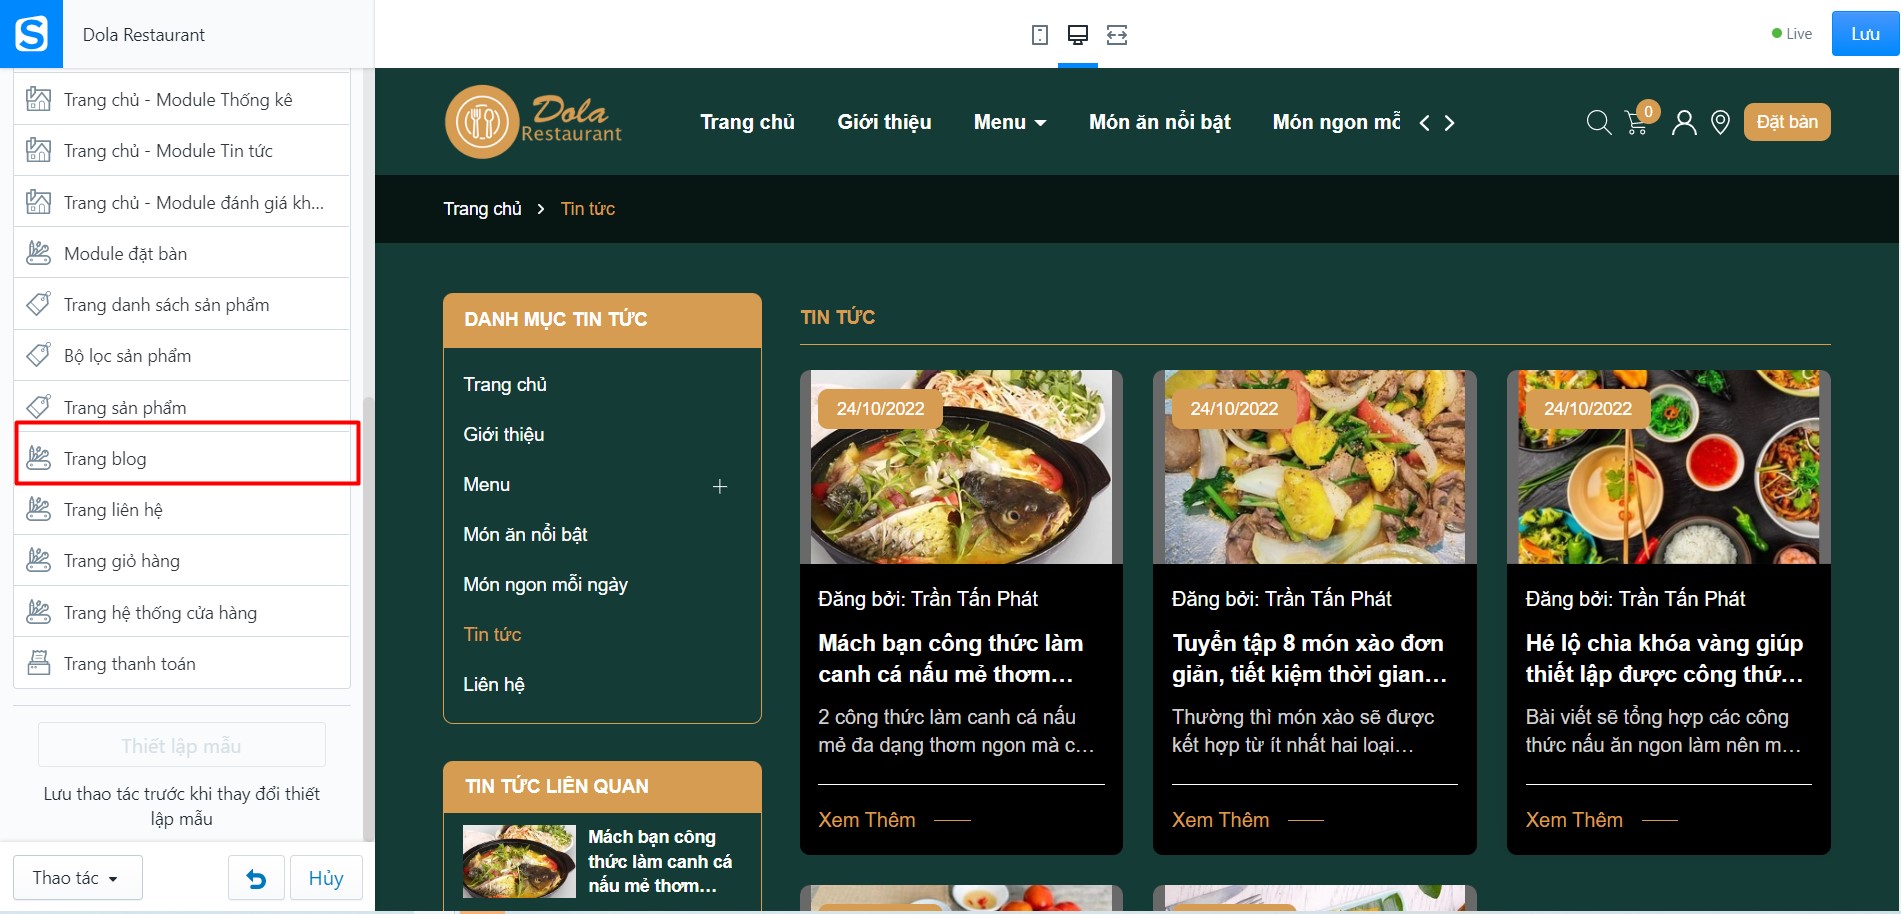This screenshot has width=1901, height=914.
Task: Click Xem Thêm on Hé lộ chìa khóa article
Action: pos(1601,820)
